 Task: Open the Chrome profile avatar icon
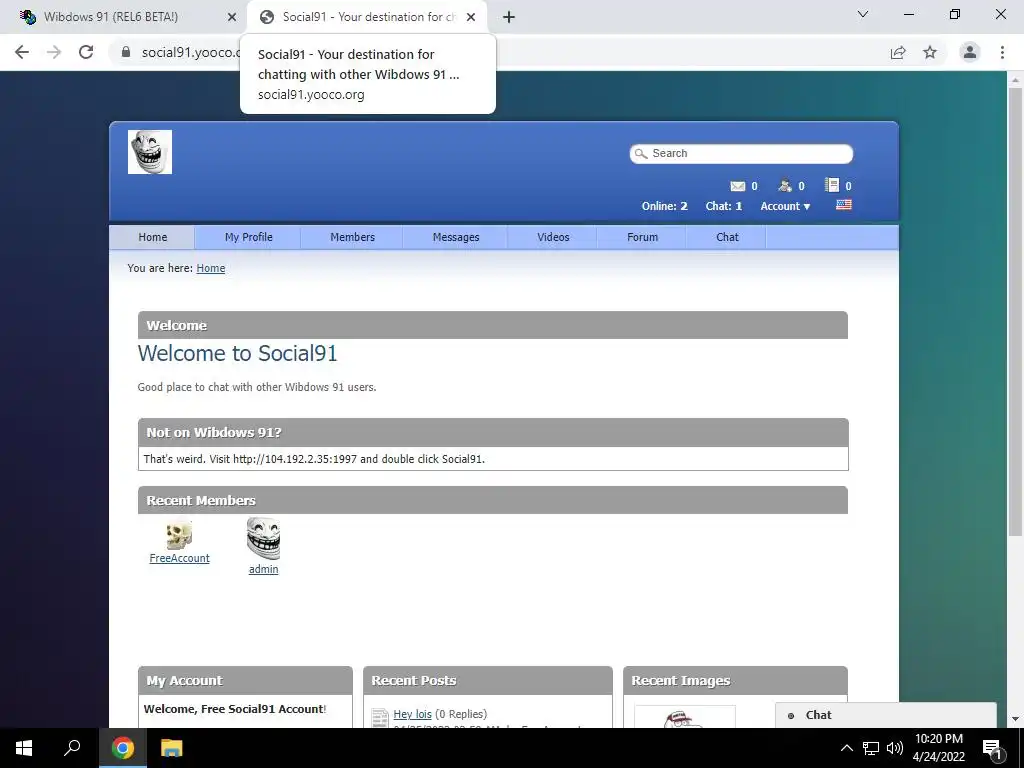click(x=970, y=52)
